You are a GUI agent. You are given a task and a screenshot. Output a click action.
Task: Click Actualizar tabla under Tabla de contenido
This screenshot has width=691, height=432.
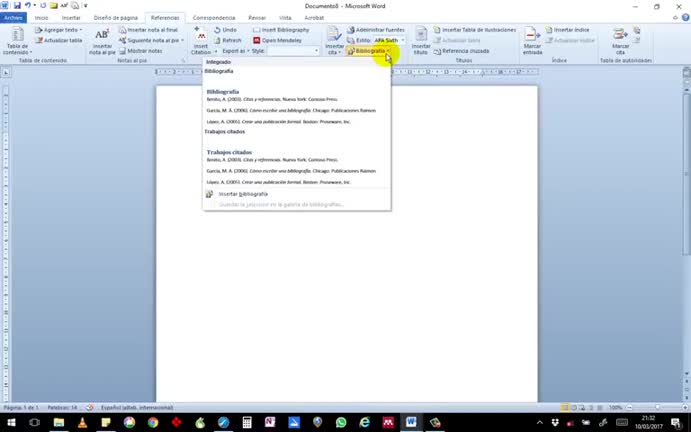[x=59, y=40]
